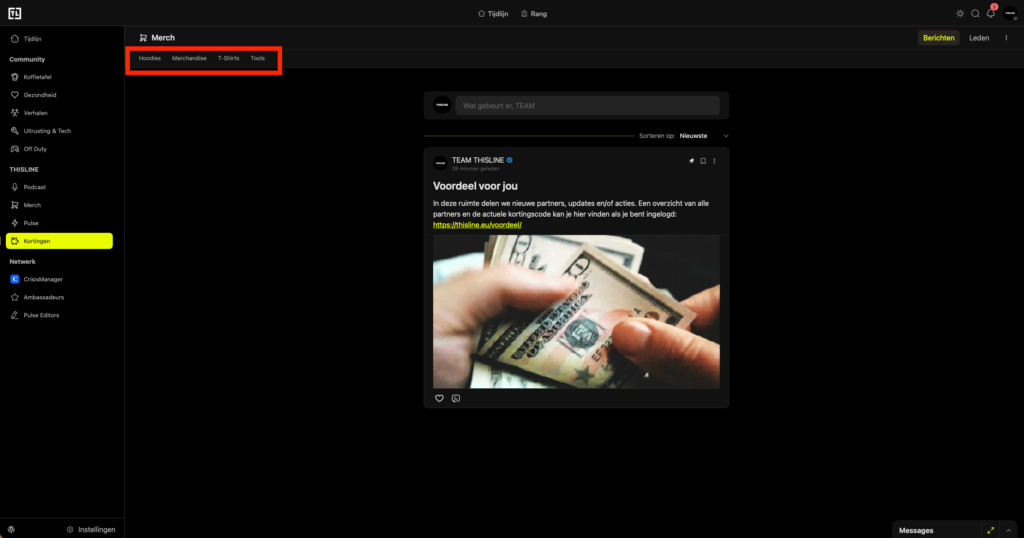
Task: Open the Merch header three-dot menu
Action: click(x=1006, y=38)
